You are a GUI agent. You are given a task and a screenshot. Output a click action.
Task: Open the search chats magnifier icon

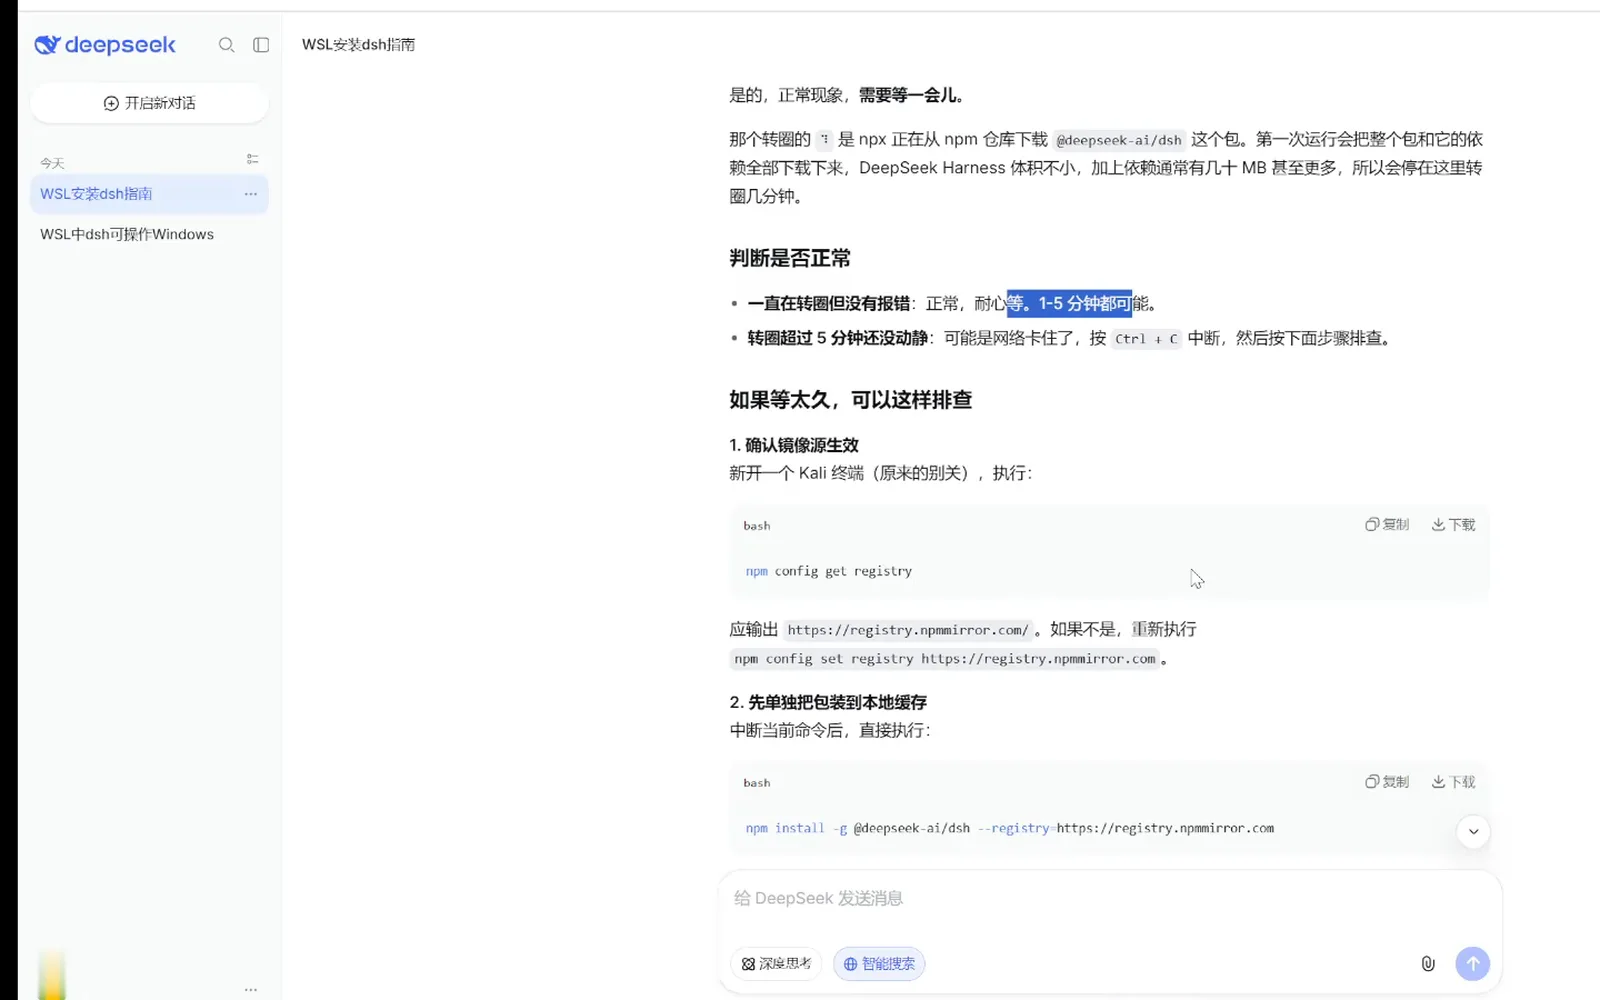[x=227, y=45]
